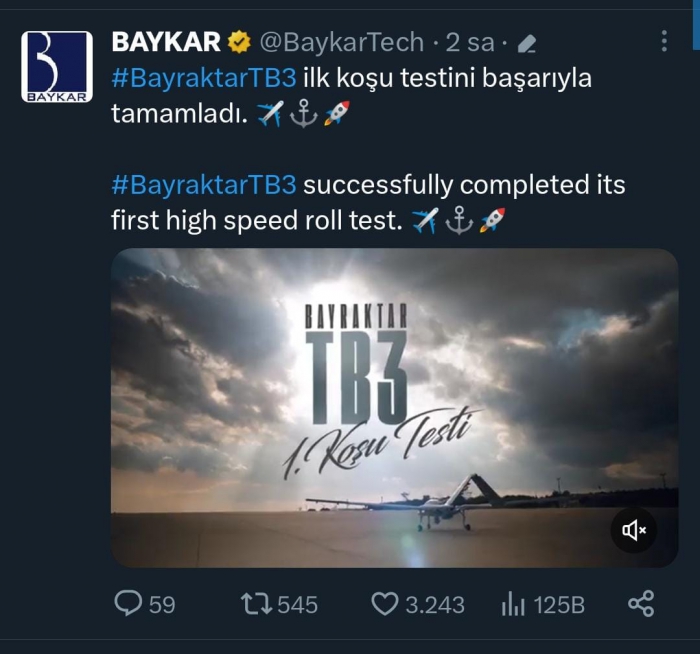The height and width of the screenshot is (654, 700).
Task: Open #BayraktarTB3 hashtag in the Turkish sentence
Action: click(204, 78)
